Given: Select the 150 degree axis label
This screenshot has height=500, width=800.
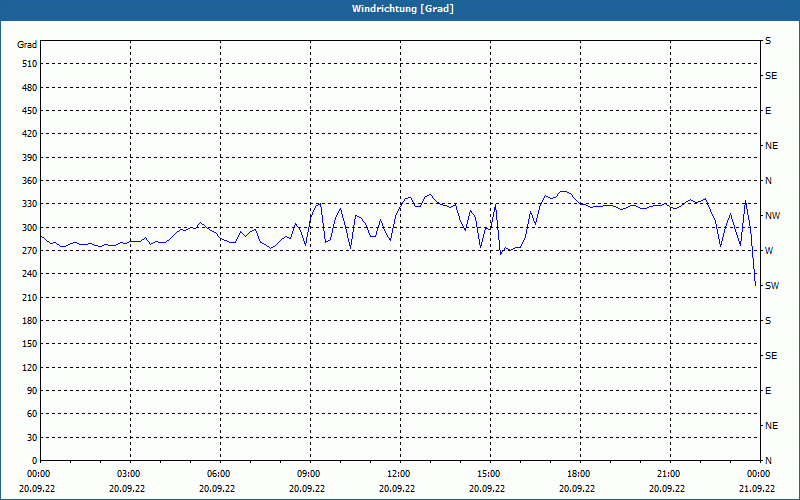Looking at the screenshot, I should (x=29, y=344).
